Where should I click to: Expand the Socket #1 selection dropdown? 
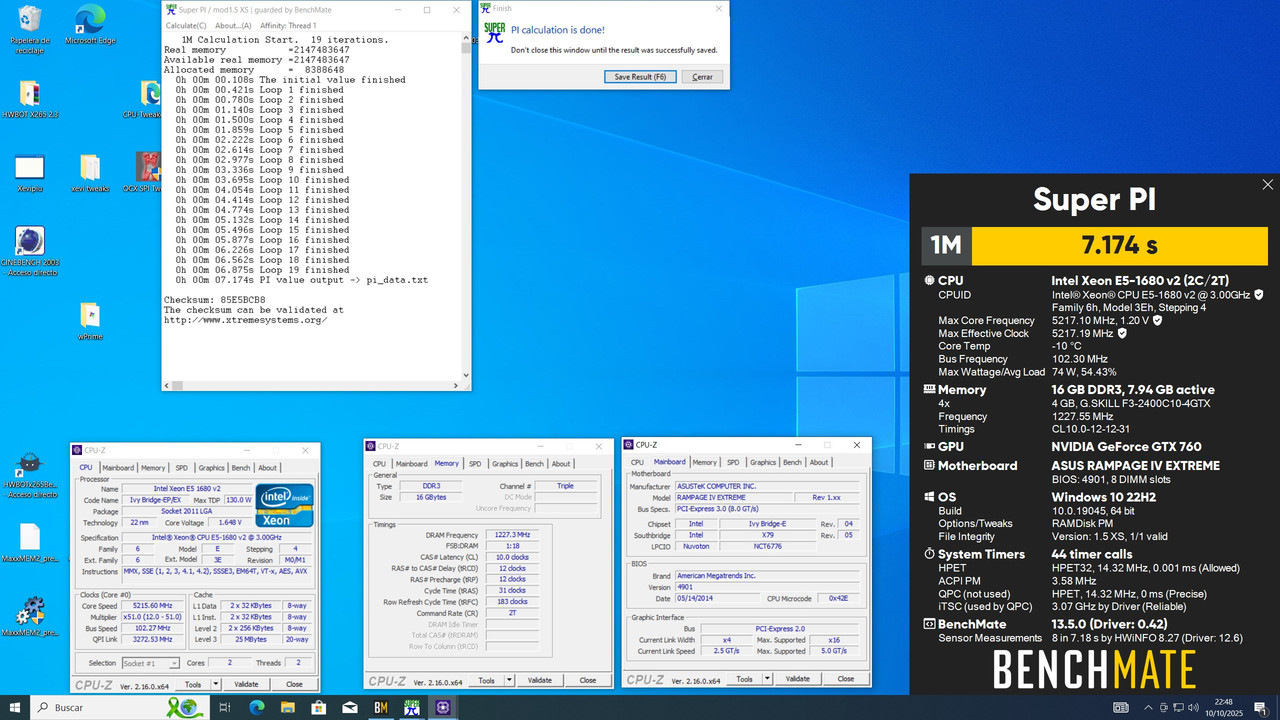tap(174, 663)
